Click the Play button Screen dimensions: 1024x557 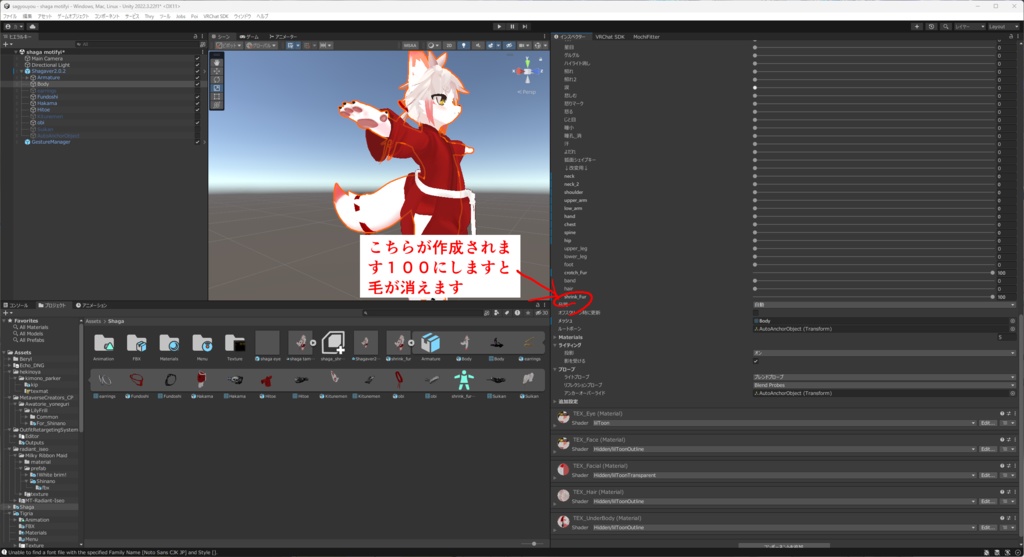point(499,27)
